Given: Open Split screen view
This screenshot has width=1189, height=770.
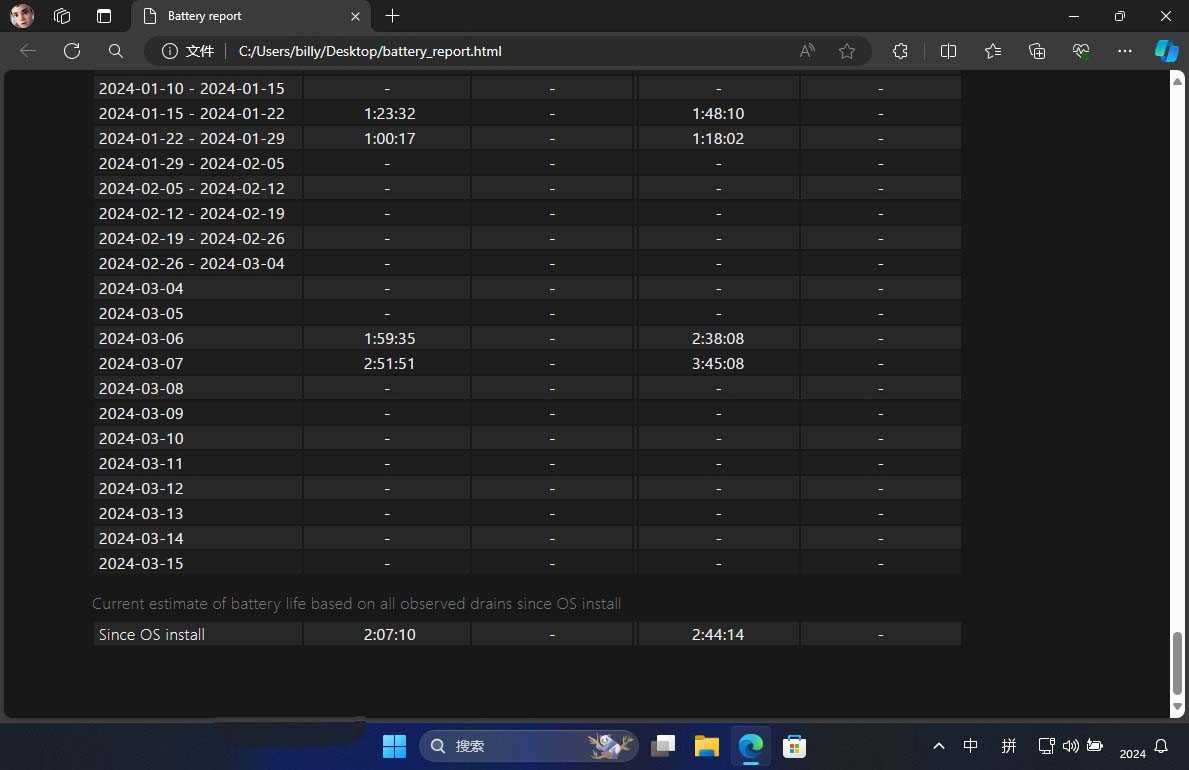Looking at the screenshot, I should 949,51.
